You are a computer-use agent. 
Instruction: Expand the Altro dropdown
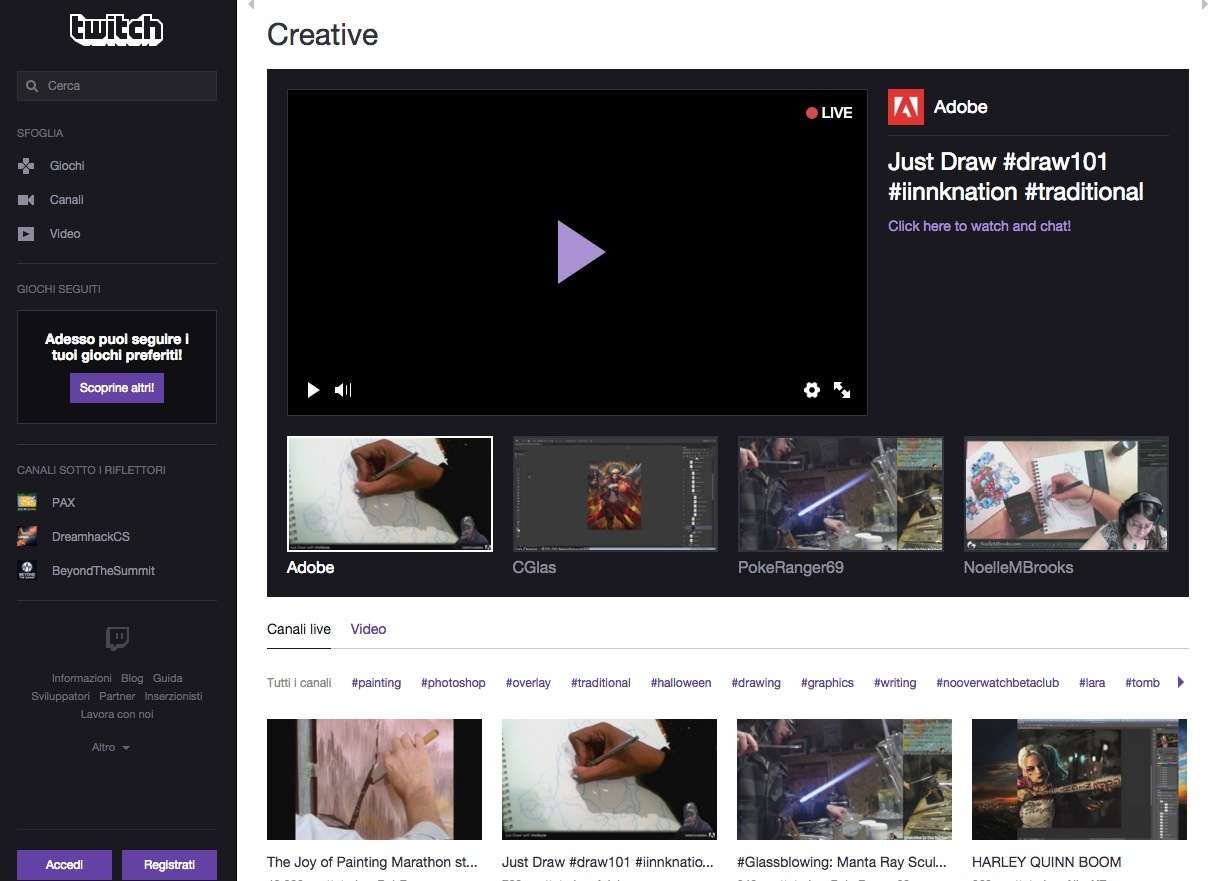pyautogui.click(x=111, y=747)
